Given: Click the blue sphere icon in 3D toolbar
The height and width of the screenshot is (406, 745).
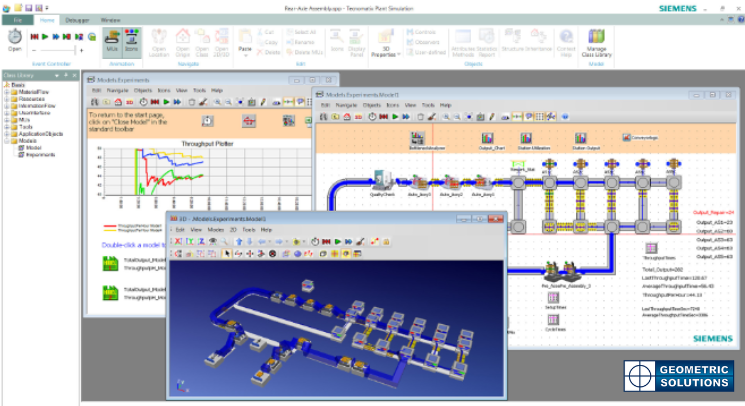Looking at the screenshot, I should 297,254.
